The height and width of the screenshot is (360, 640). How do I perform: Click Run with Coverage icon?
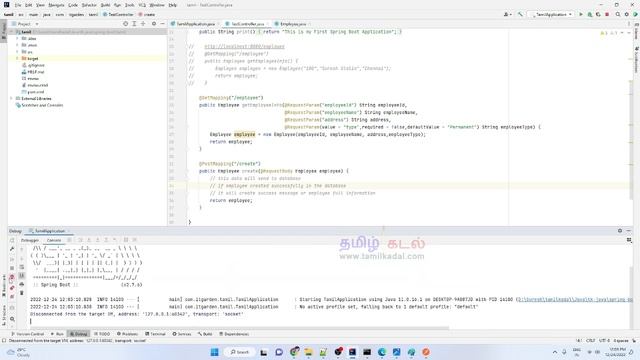coord(598,14)
